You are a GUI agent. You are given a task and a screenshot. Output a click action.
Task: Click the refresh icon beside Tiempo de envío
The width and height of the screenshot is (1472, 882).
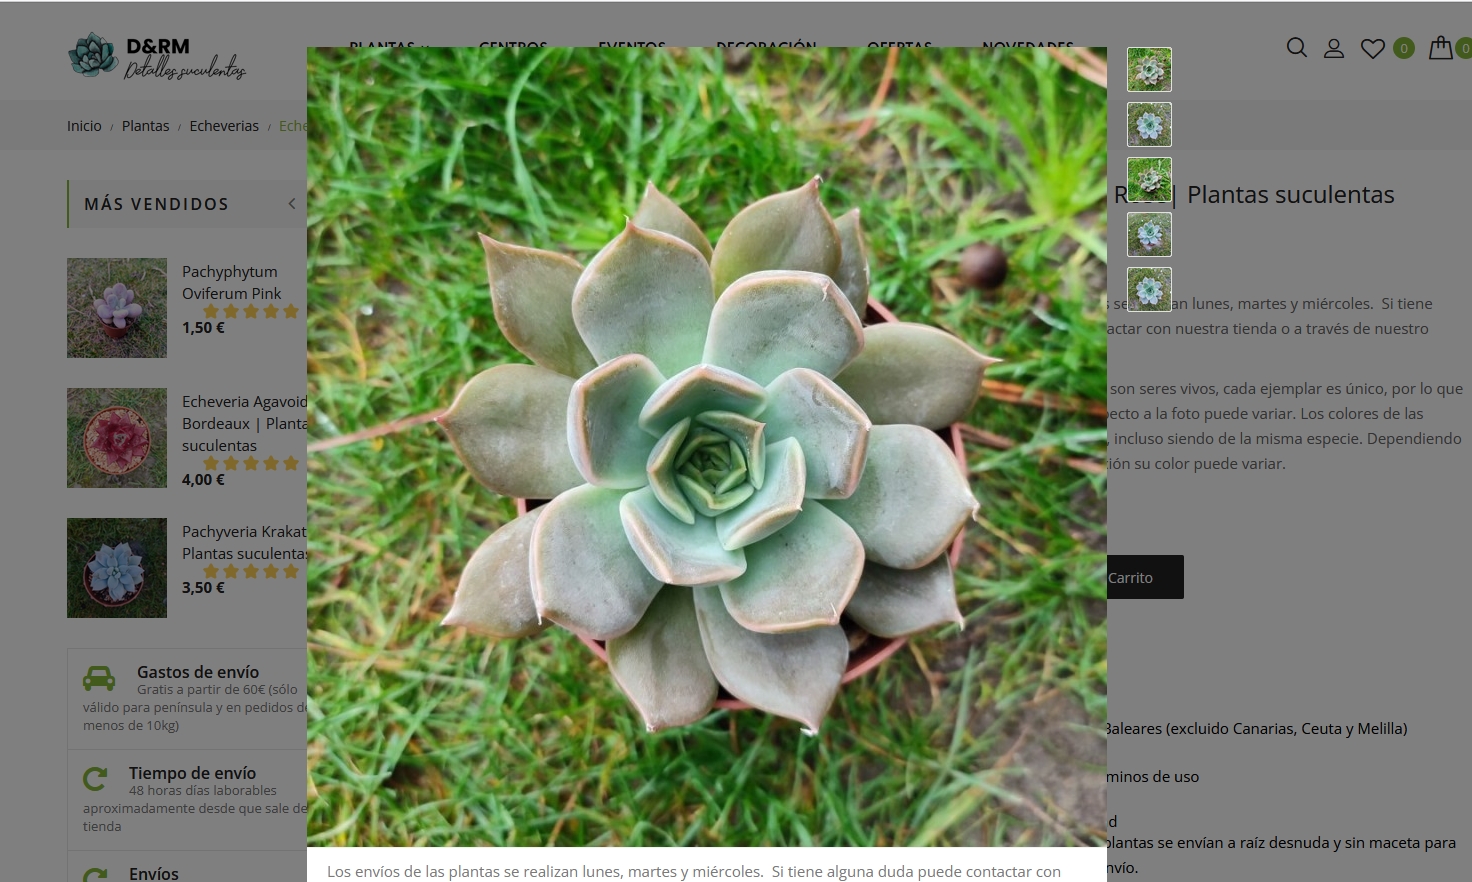96,779
